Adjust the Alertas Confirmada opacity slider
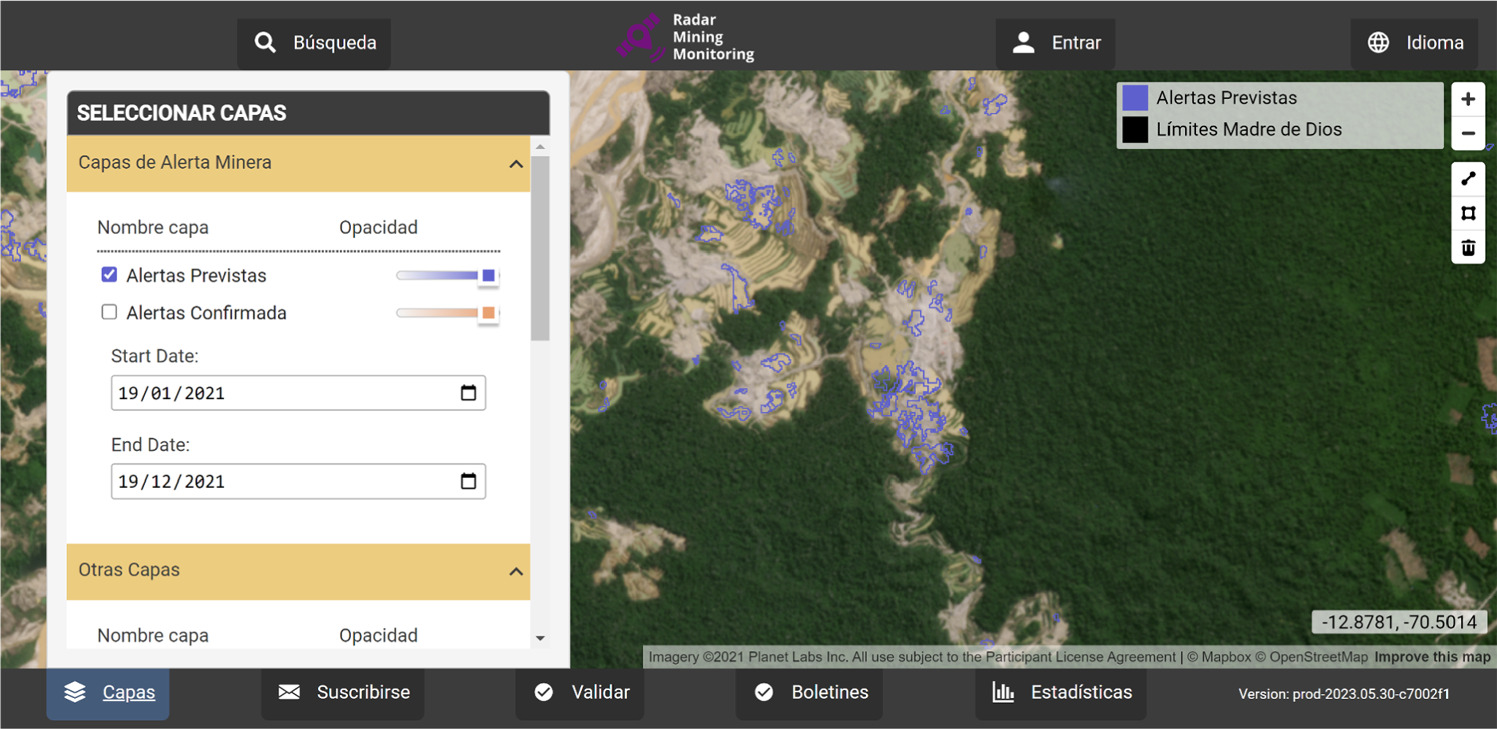The image size is (1497, 729). point(447,314)
